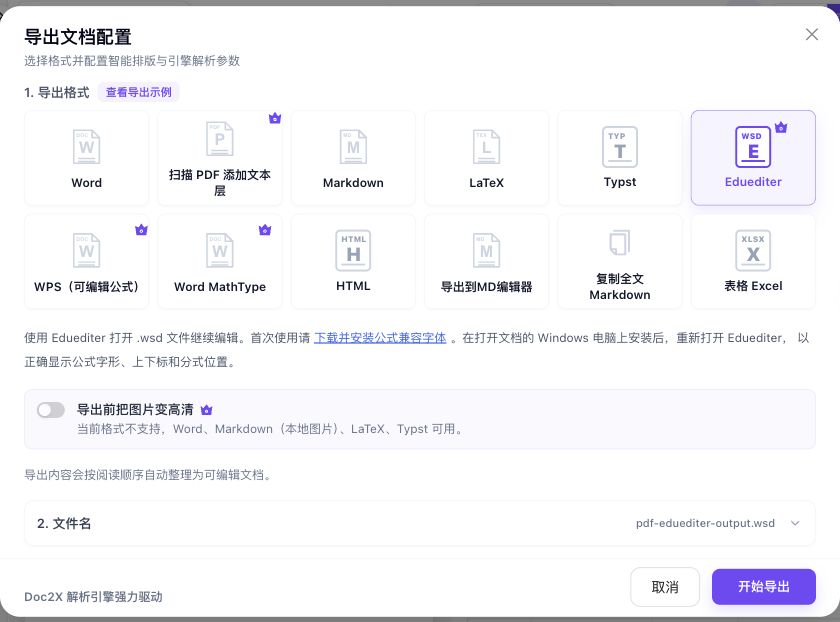Open the download formula-compatible fonts link
Screen dimensions: 840x622
click(x=380, y=338)
